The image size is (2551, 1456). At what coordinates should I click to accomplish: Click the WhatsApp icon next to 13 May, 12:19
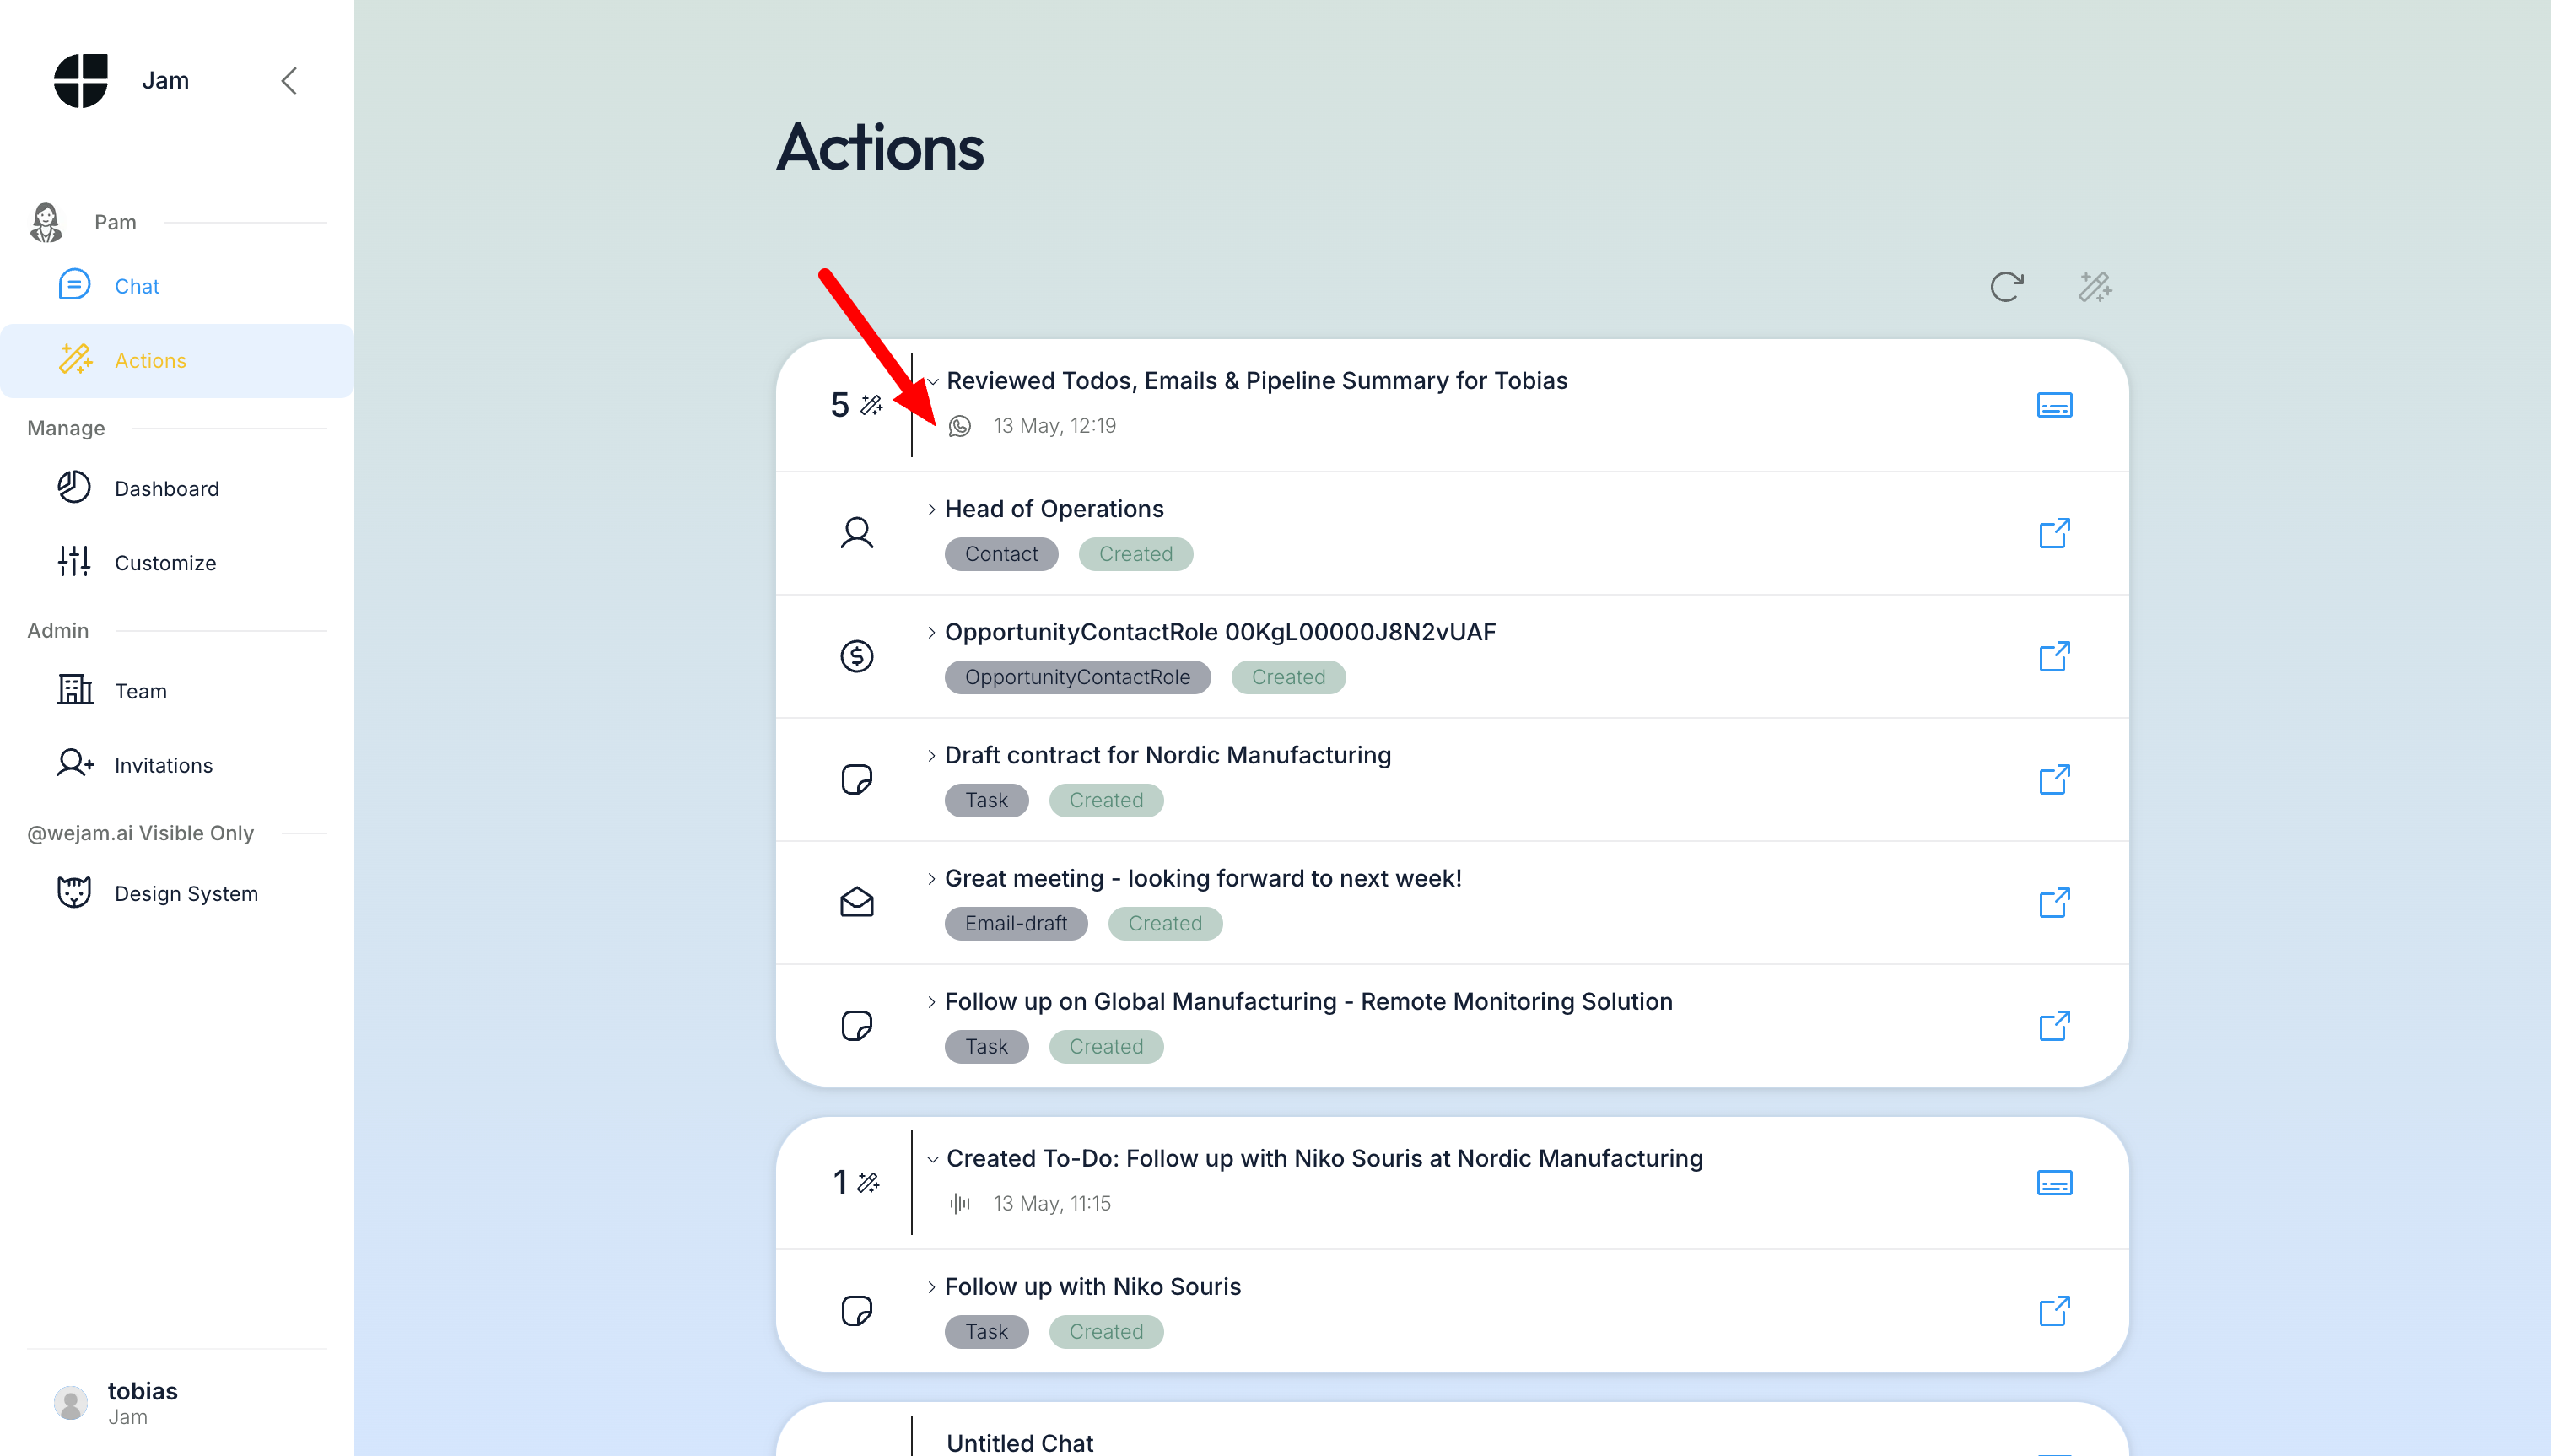coord(959,426)
